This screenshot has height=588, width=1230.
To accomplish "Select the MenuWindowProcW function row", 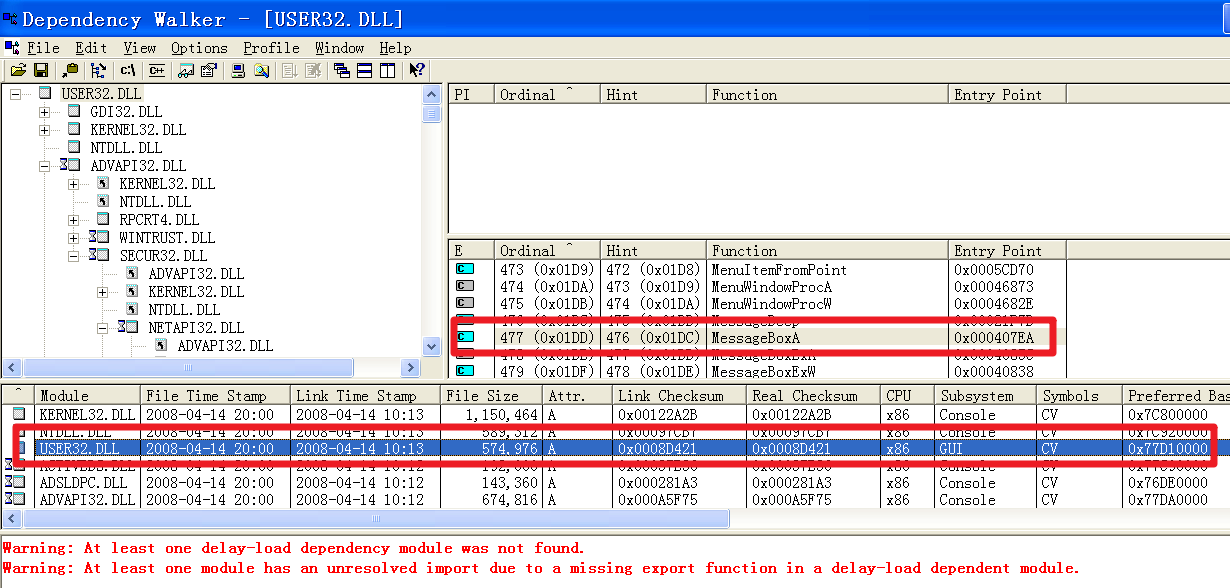I will pyautogui.click(x=757, y=303).
